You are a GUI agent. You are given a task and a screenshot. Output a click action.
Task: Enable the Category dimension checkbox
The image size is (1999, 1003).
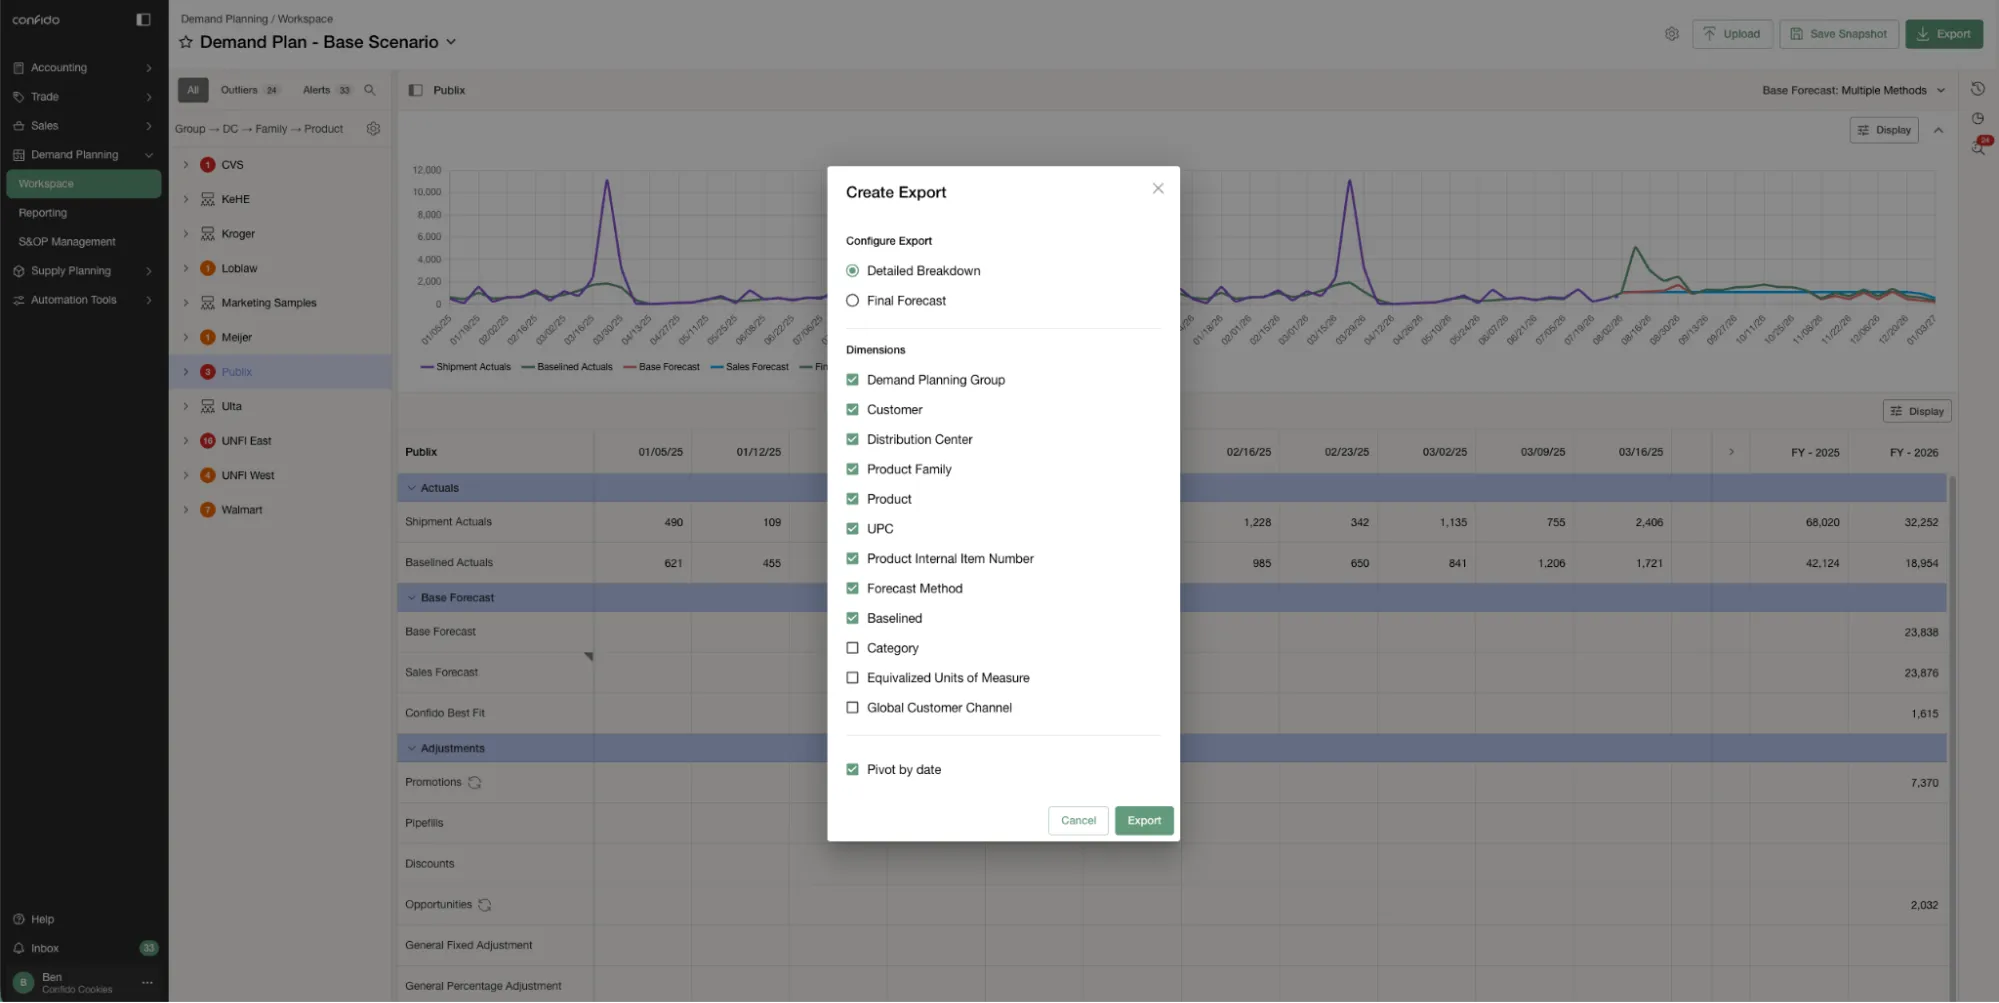[x=853, y=648]
